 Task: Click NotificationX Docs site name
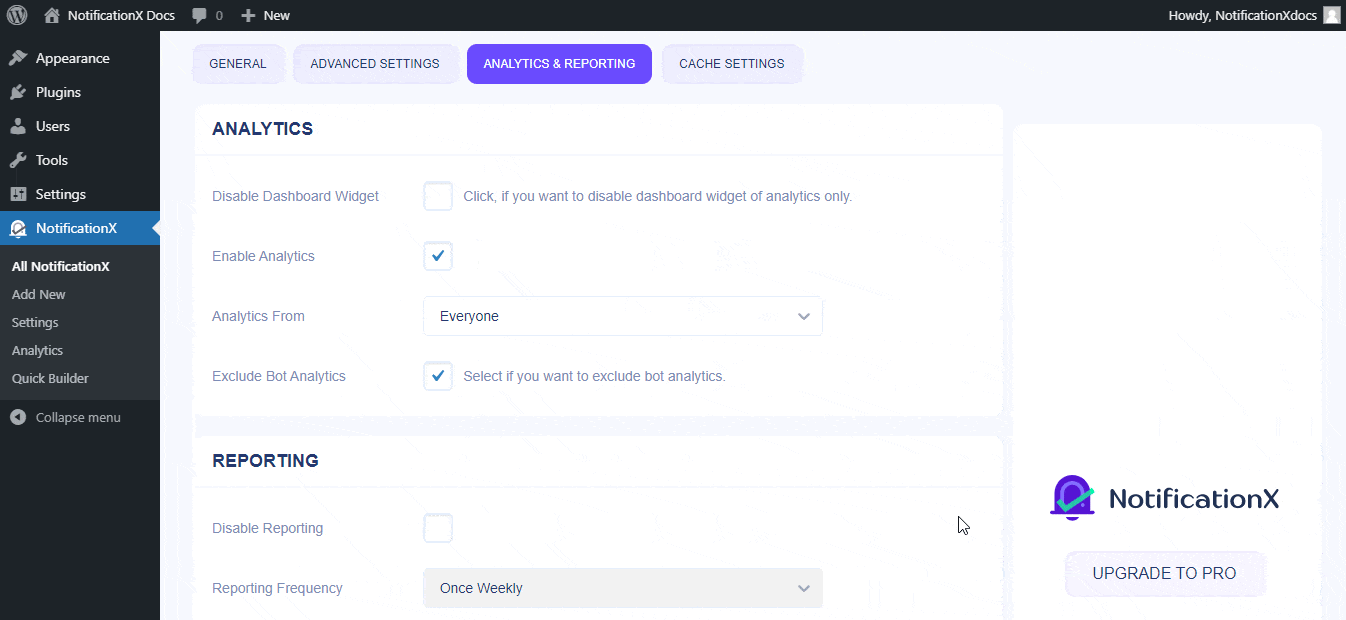[x=121, y=16]
